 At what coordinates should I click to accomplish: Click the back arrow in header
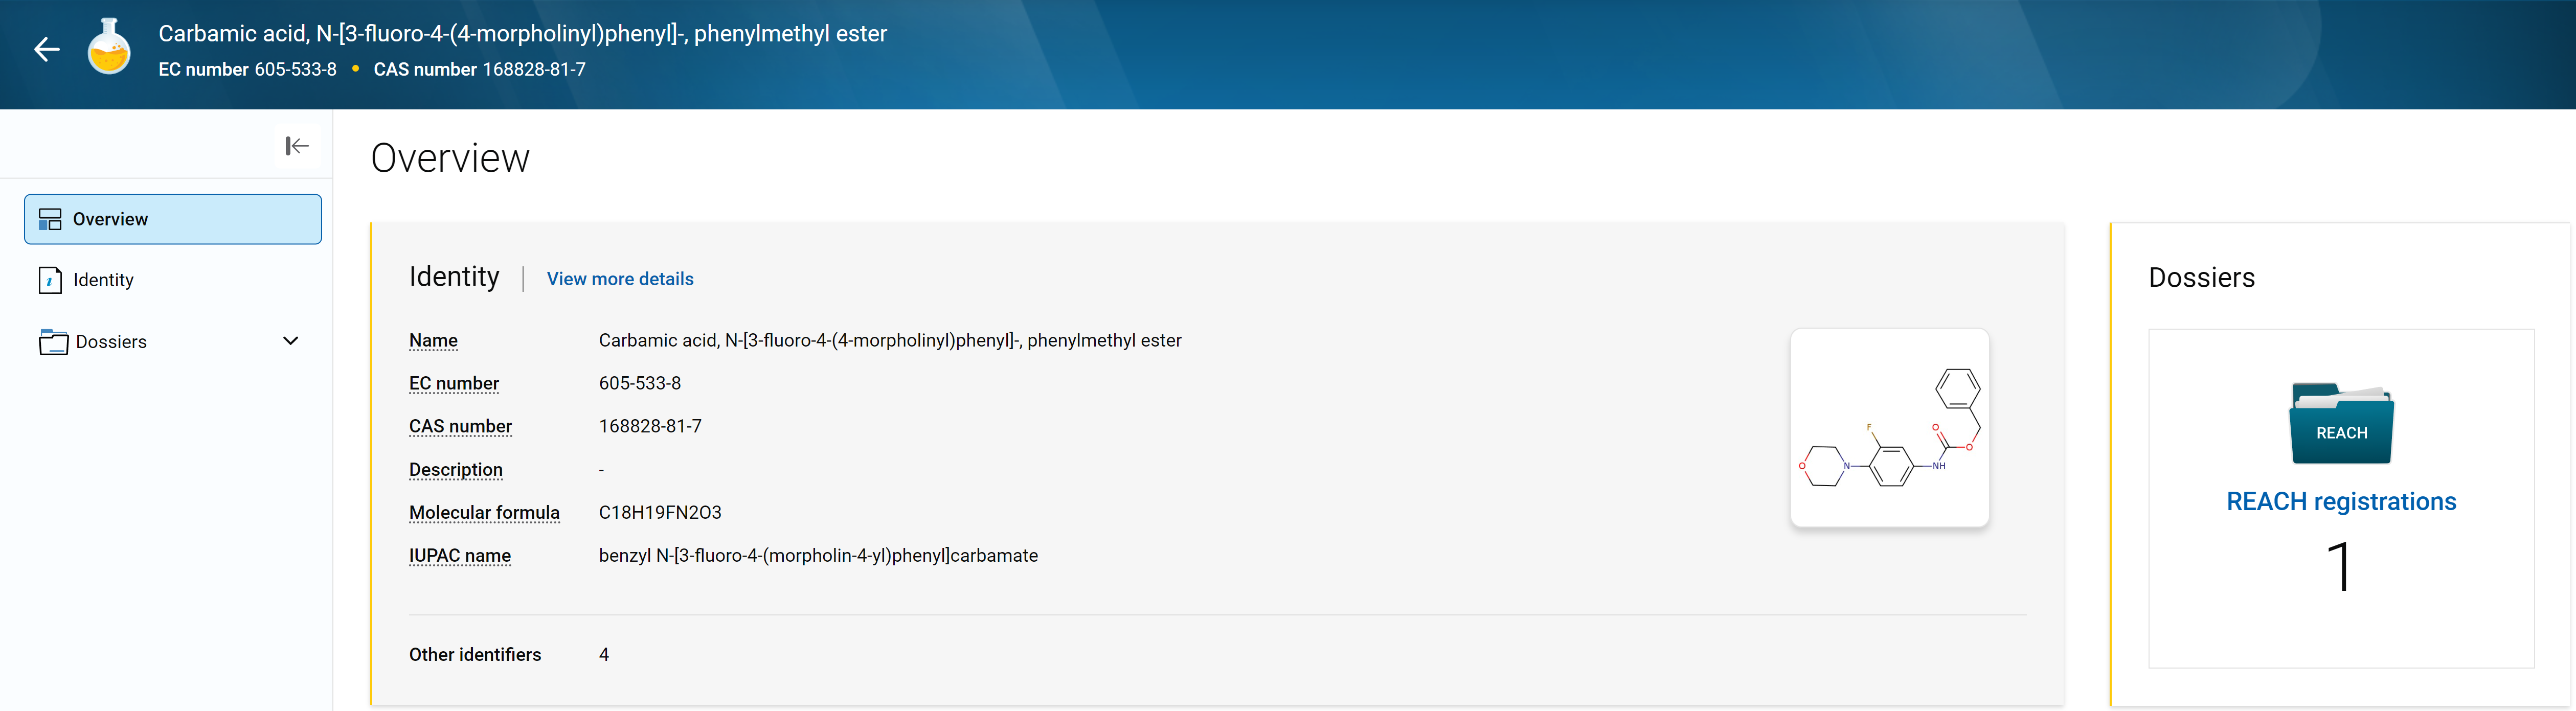[x=47, y=49]
